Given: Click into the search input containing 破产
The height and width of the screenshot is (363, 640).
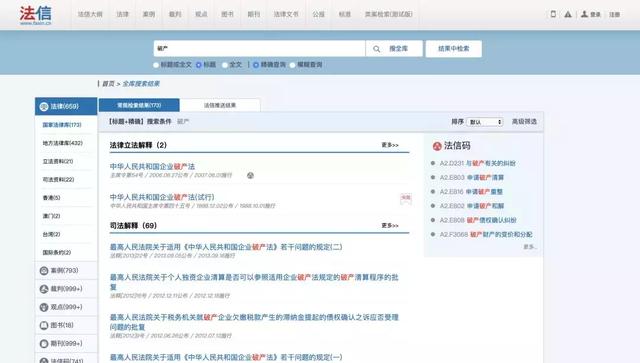Looking at the screenshot, I should click(259, 49).
